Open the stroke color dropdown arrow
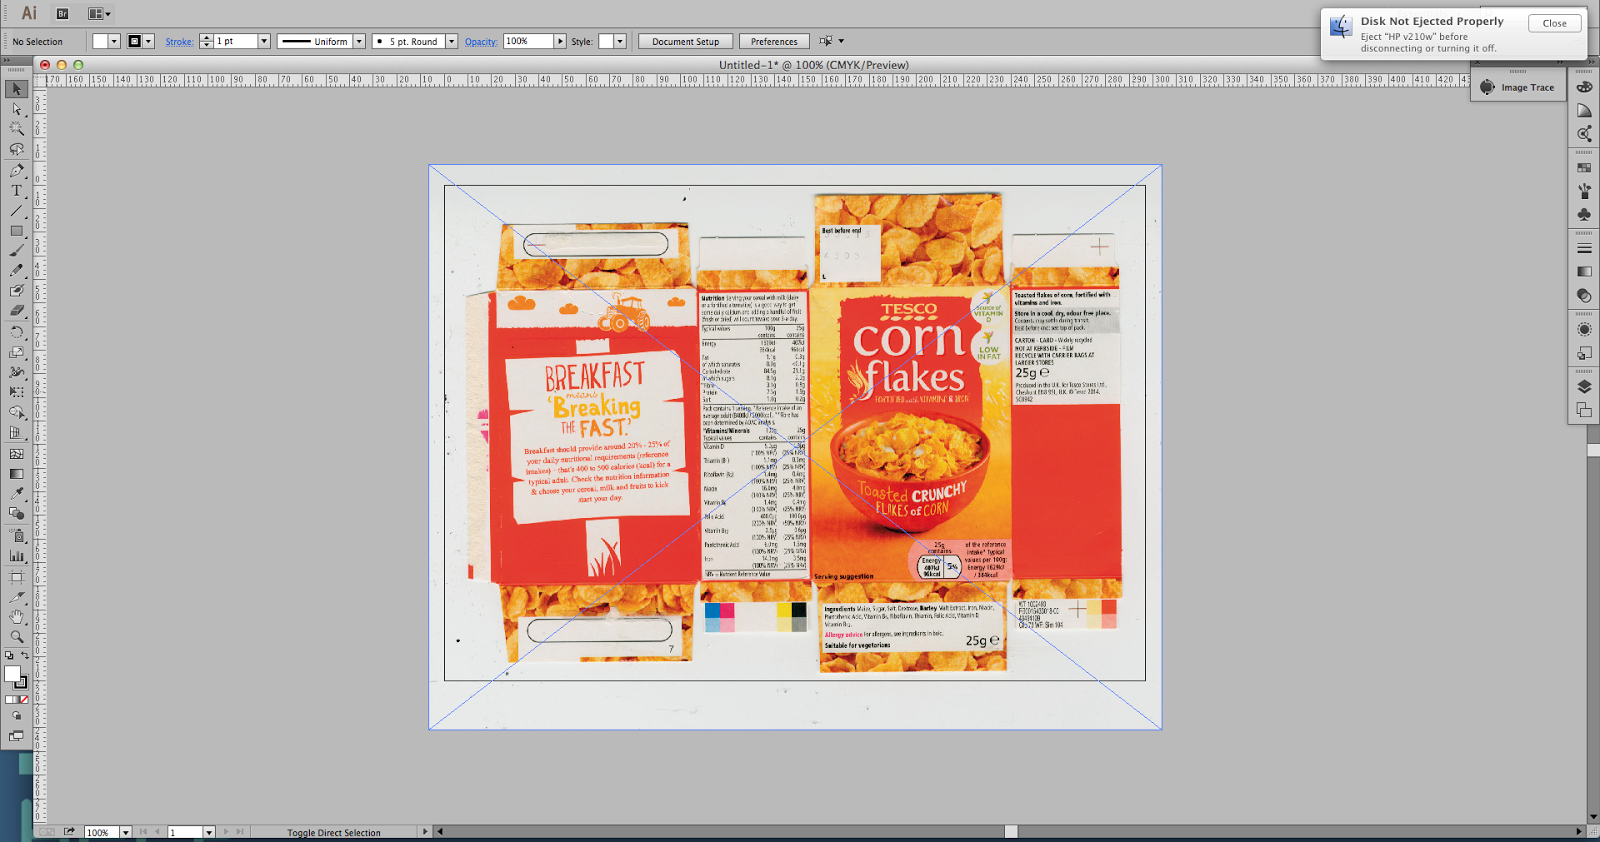Screen dimensions: 1600x842 (149, 41)
